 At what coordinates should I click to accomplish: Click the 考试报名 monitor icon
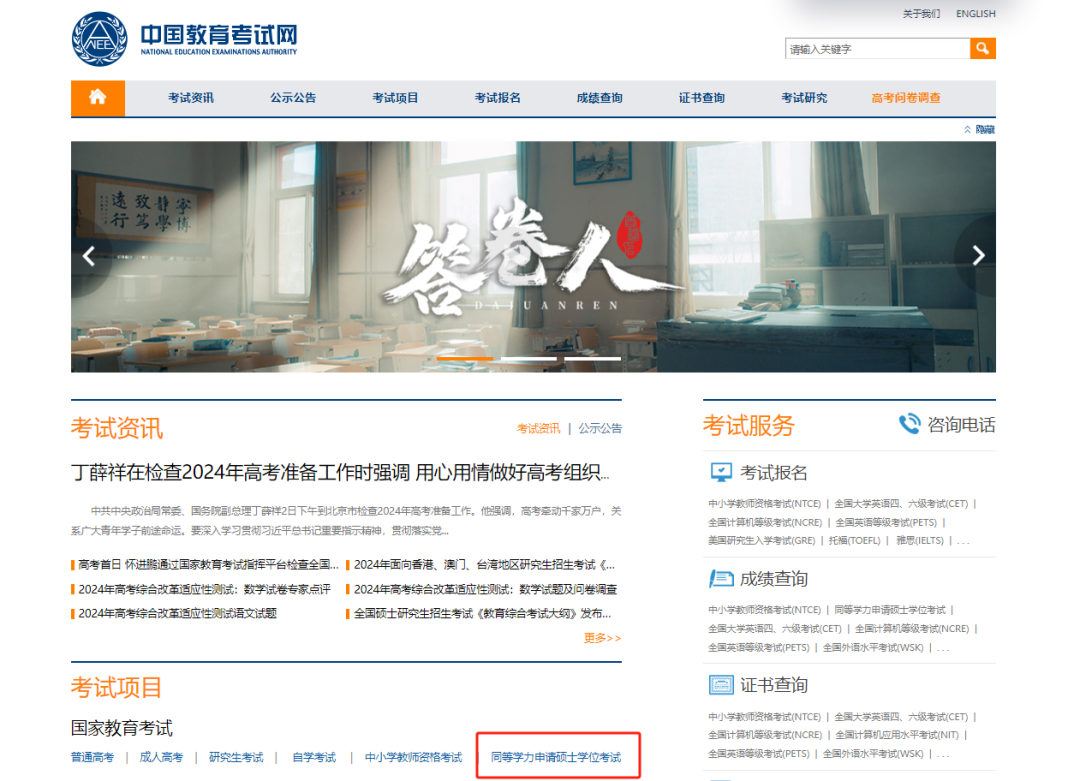[x=720, y=472]
